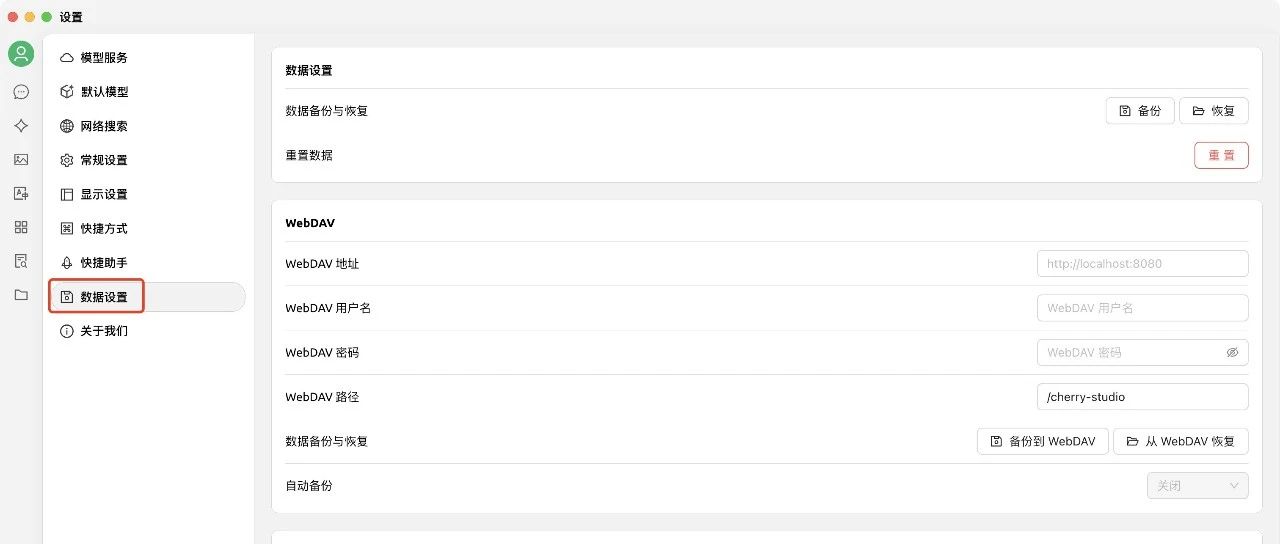Select 模型服务 in settings menu

(x=104, y=58)
